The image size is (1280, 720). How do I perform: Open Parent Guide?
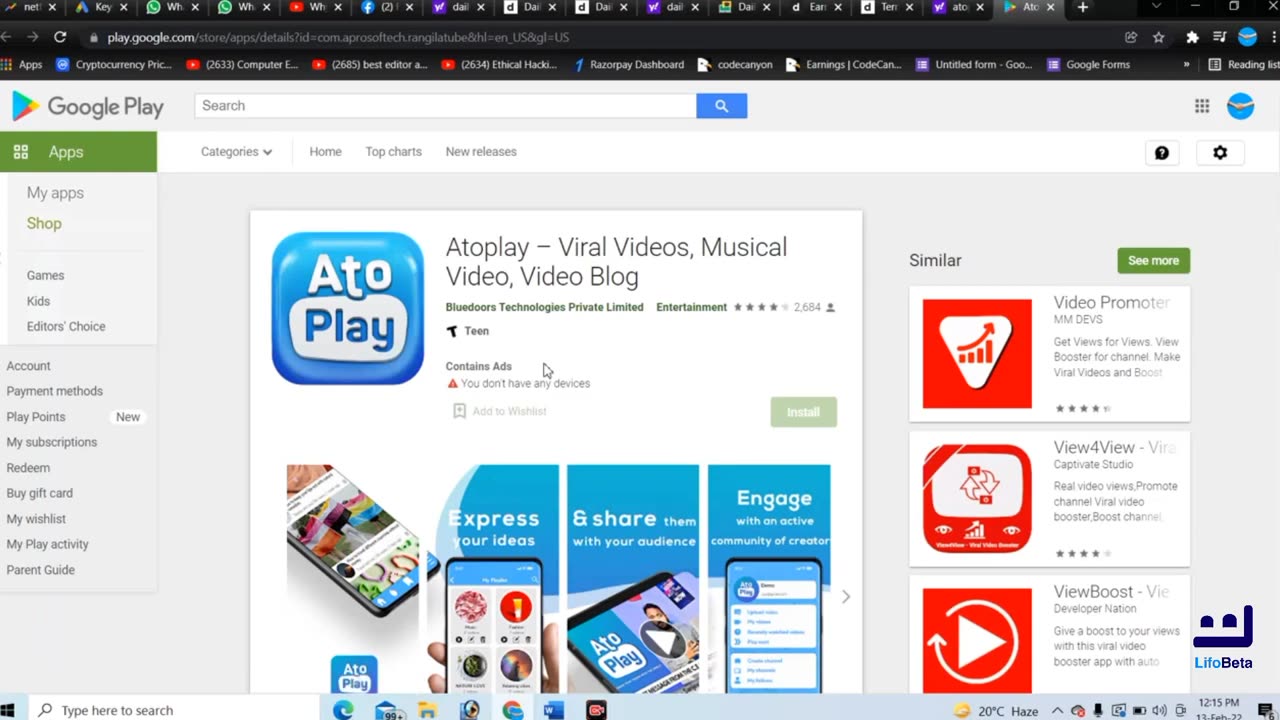pyautogui.click(x=41, y=570)
